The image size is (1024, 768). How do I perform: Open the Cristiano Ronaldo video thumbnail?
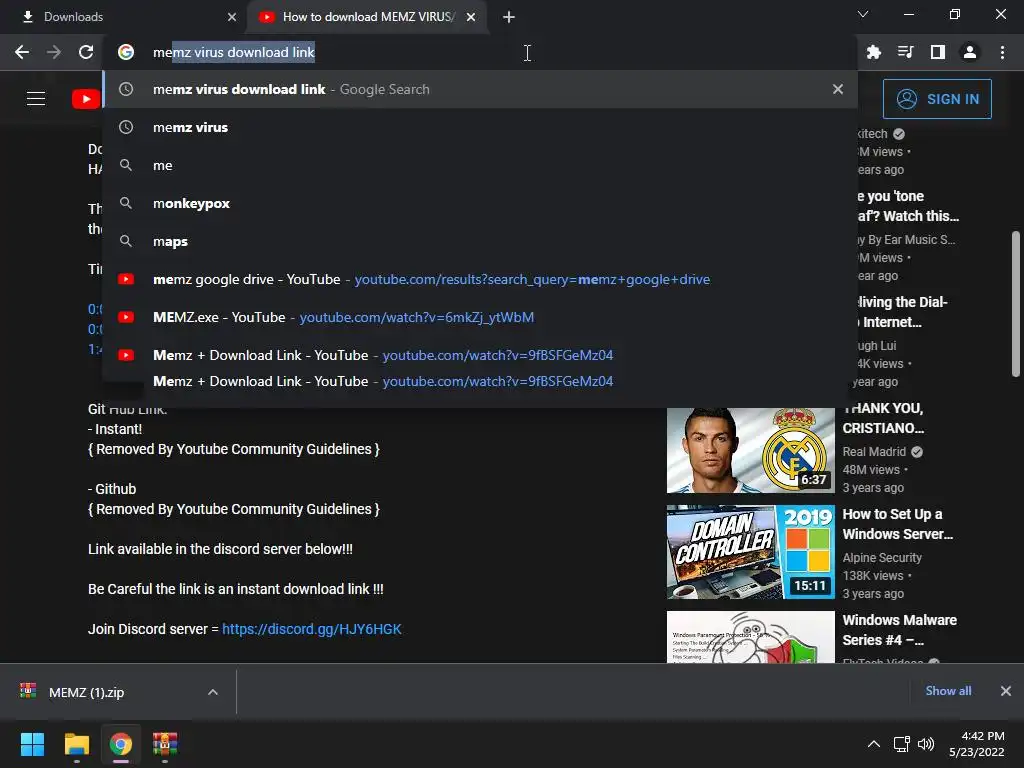tap(750, 451)
